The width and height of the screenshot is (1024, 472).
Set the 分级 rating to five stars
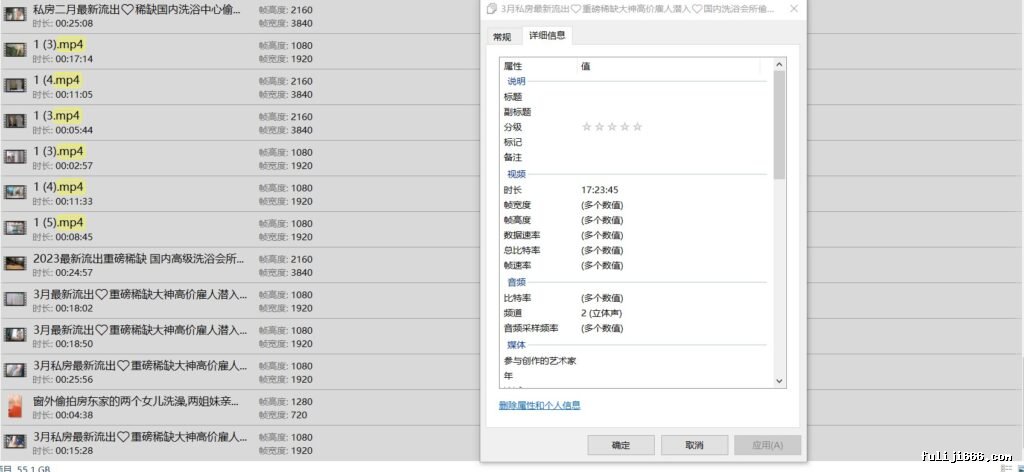(x=637, y=127)
